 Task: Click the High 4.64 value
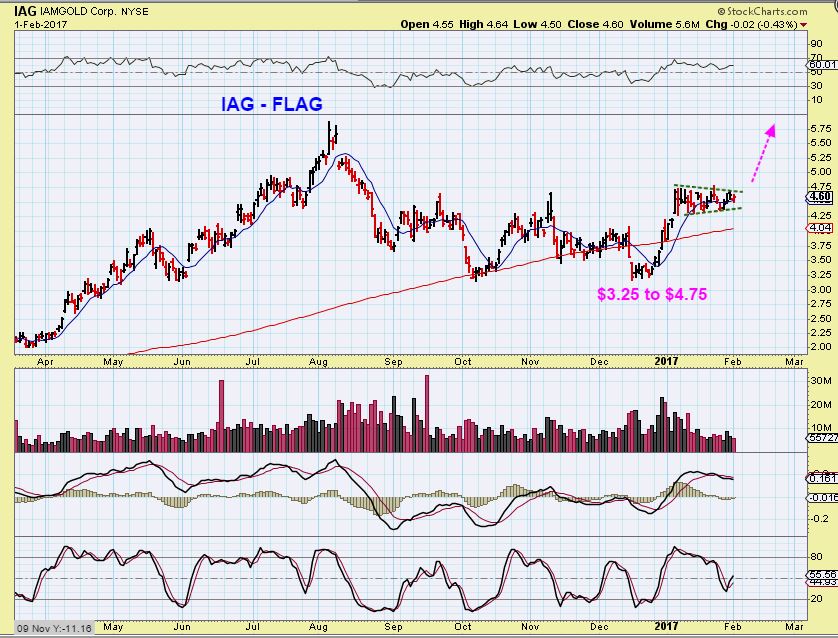483,24
